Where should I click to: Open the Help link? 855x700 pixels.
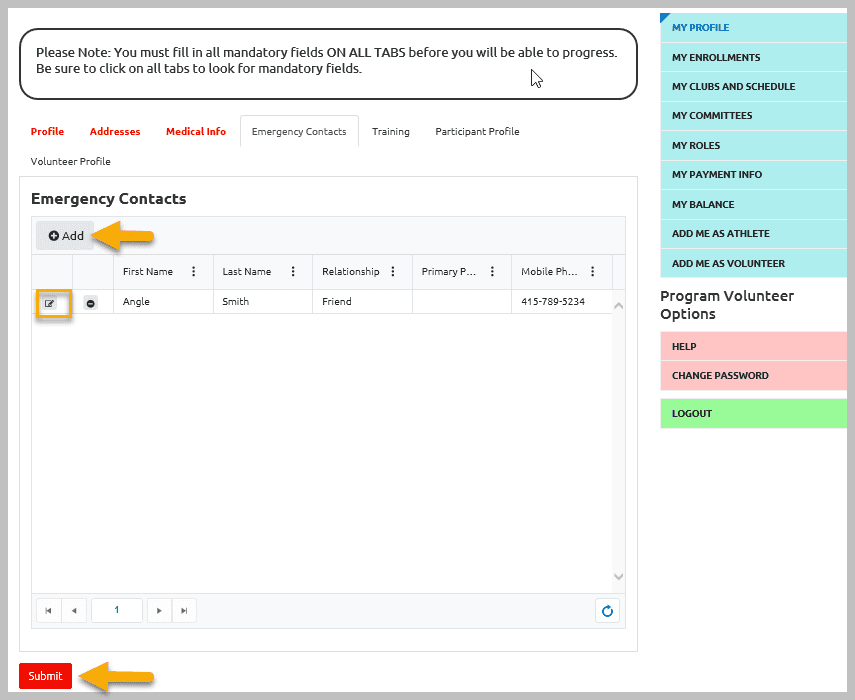(754, 346)
